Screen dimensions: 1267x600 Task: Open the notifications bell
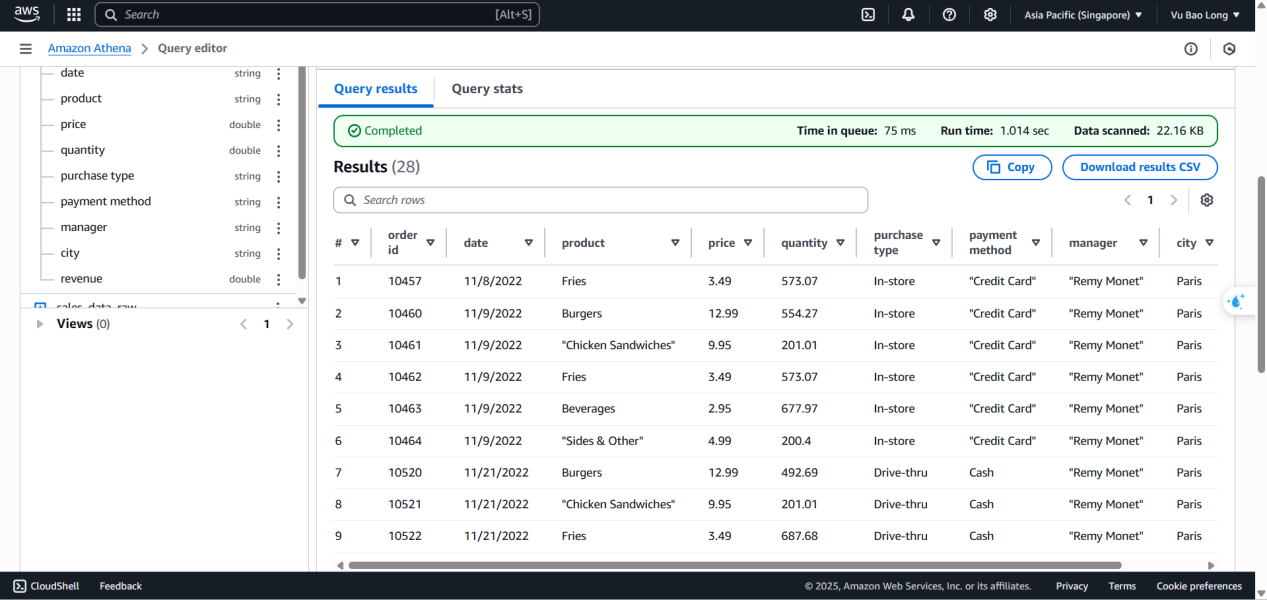point(908,15)
